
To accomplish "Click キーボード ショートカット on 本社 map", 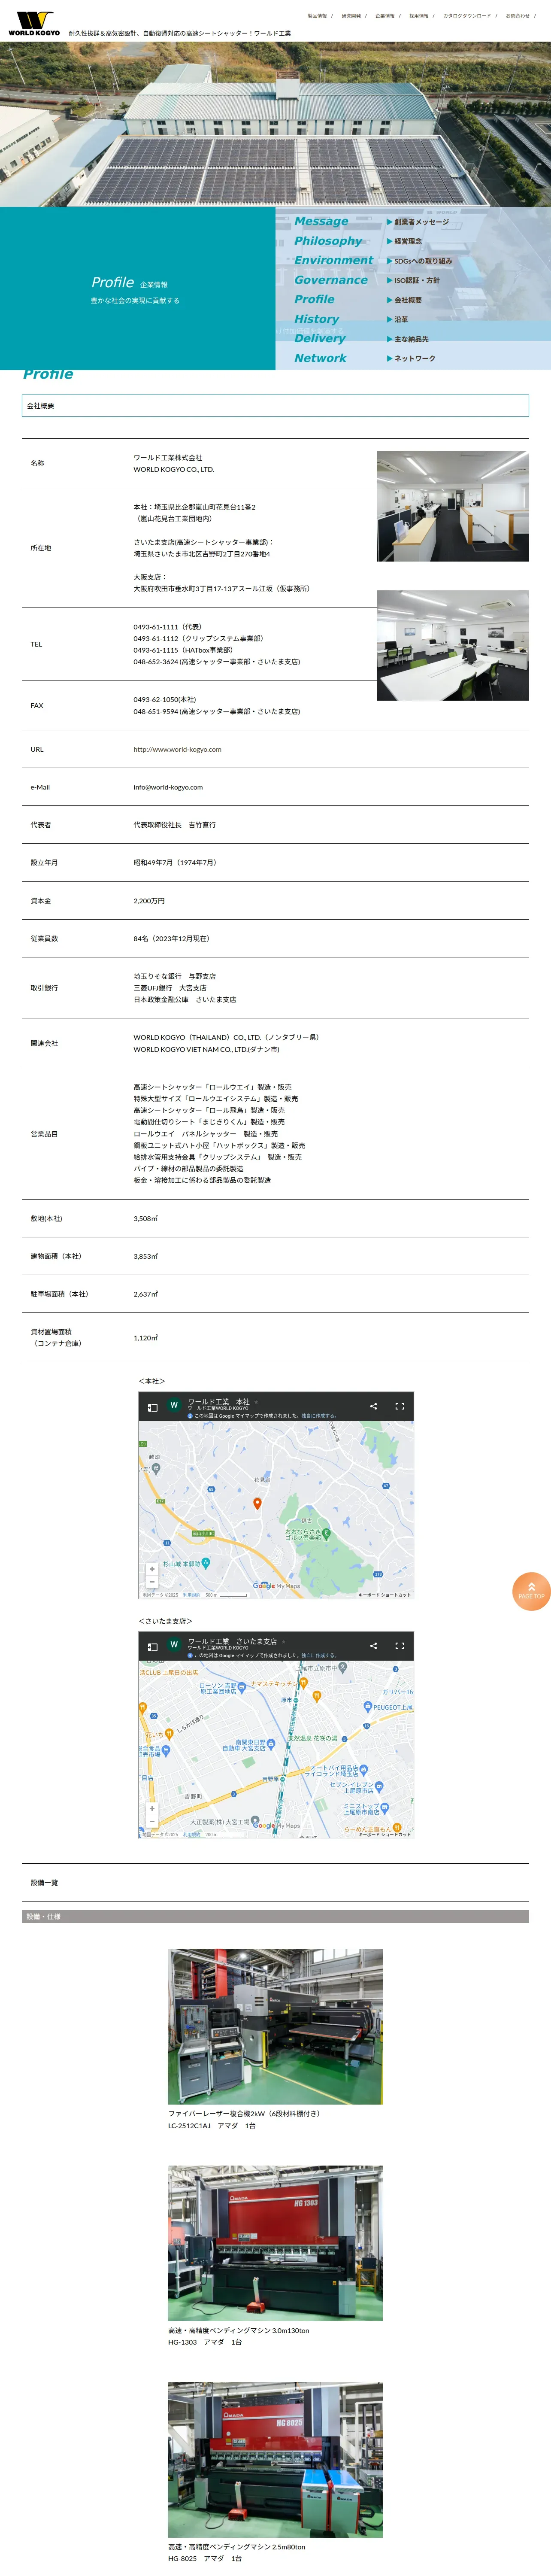I will click(385, 1595).
